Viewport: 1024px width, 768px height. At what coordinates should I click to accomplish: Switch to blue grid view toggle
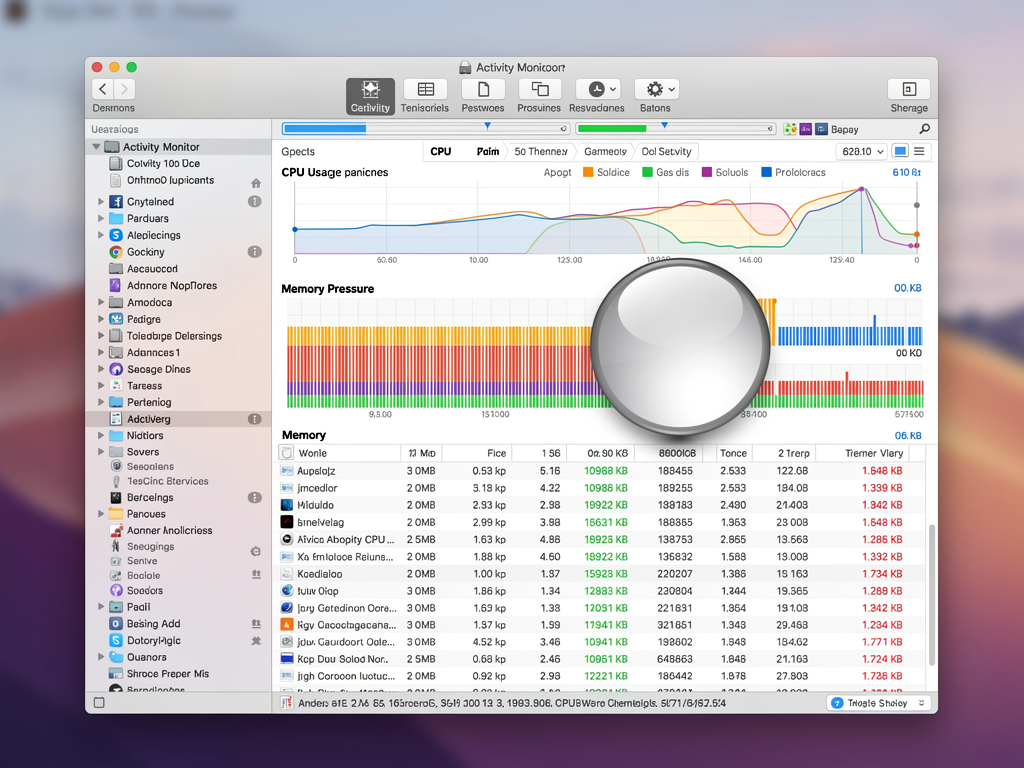pos(901,152)
